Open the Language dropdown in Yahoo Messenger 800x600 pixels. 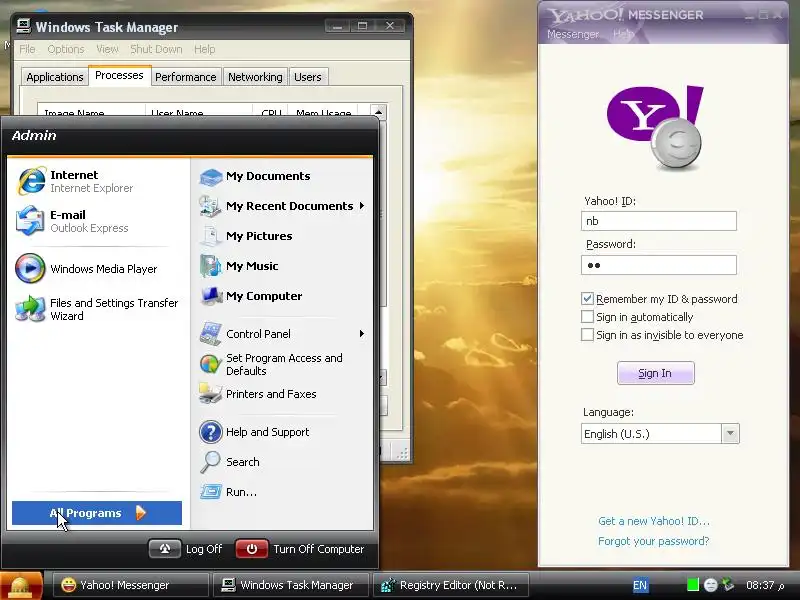click(x=730, y=434)
